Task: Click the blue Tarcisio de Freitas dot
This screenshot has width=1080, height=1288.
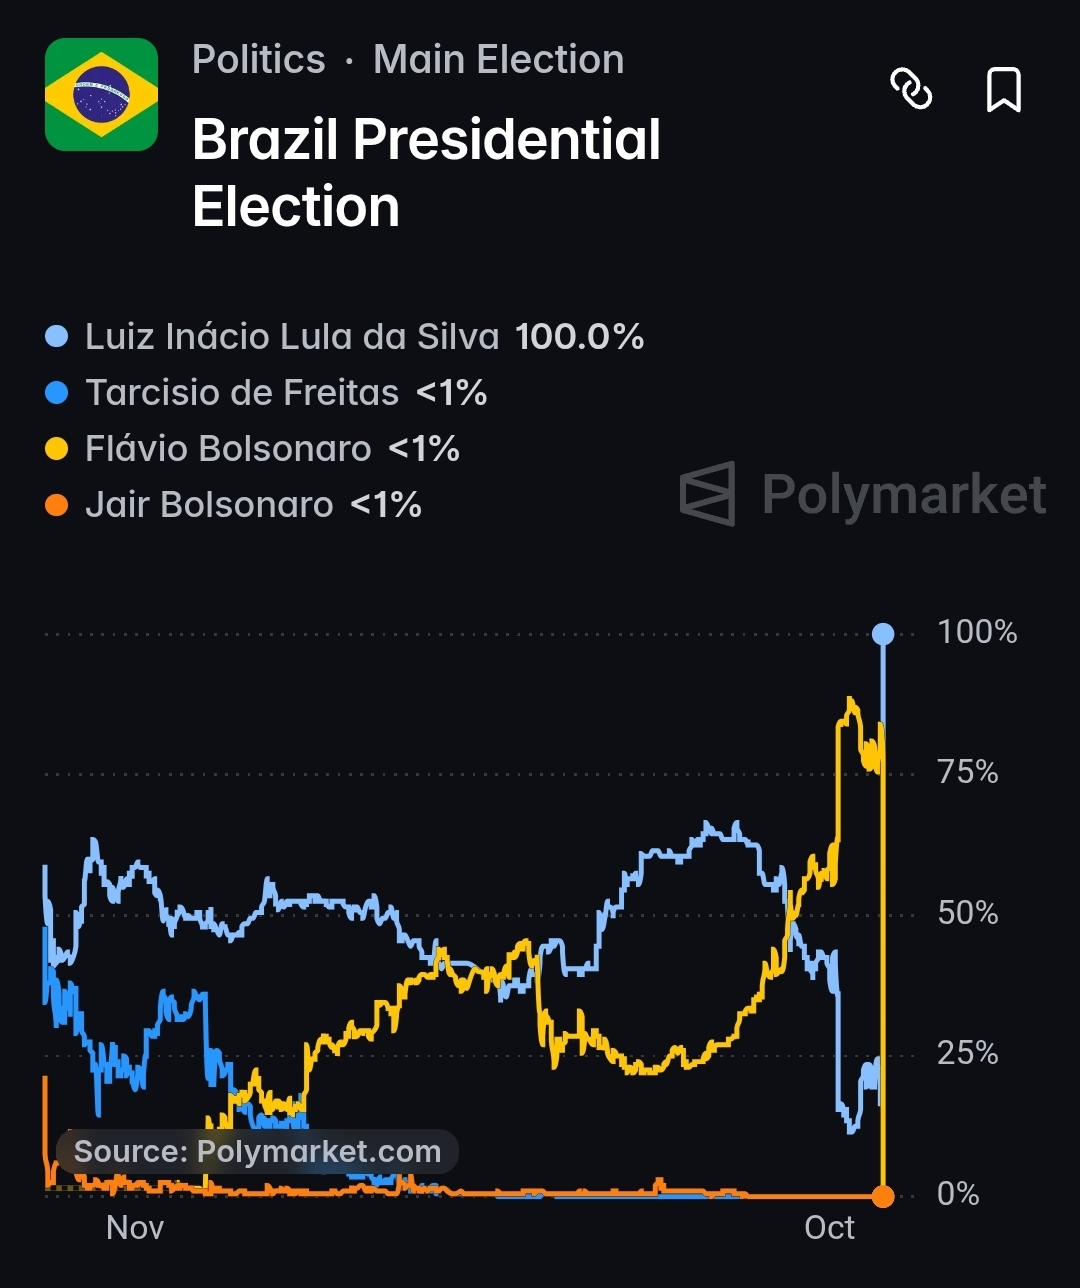Action: point(57,393)
